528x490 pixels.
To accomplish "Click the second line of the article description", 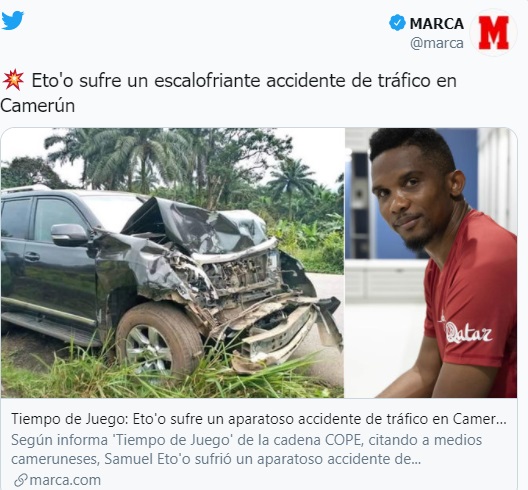I will (216, 459).
